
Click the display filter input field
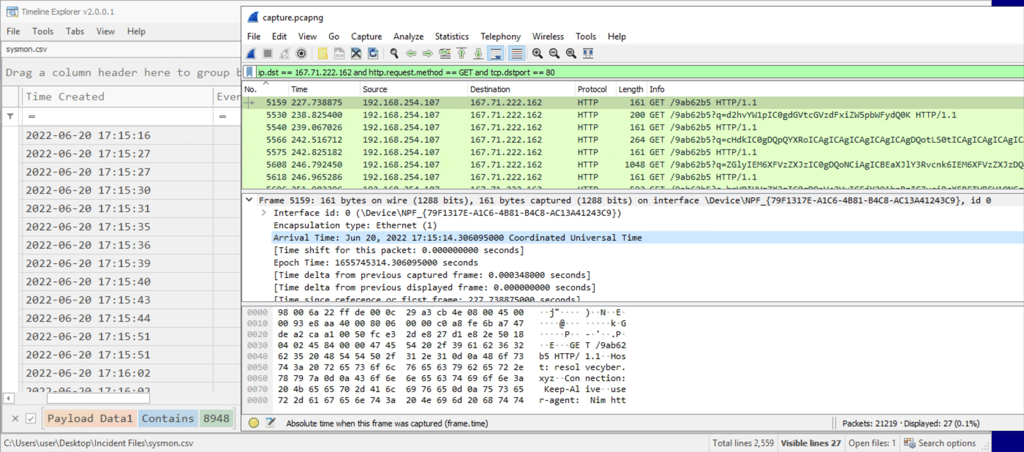click(x=640, y=73)
